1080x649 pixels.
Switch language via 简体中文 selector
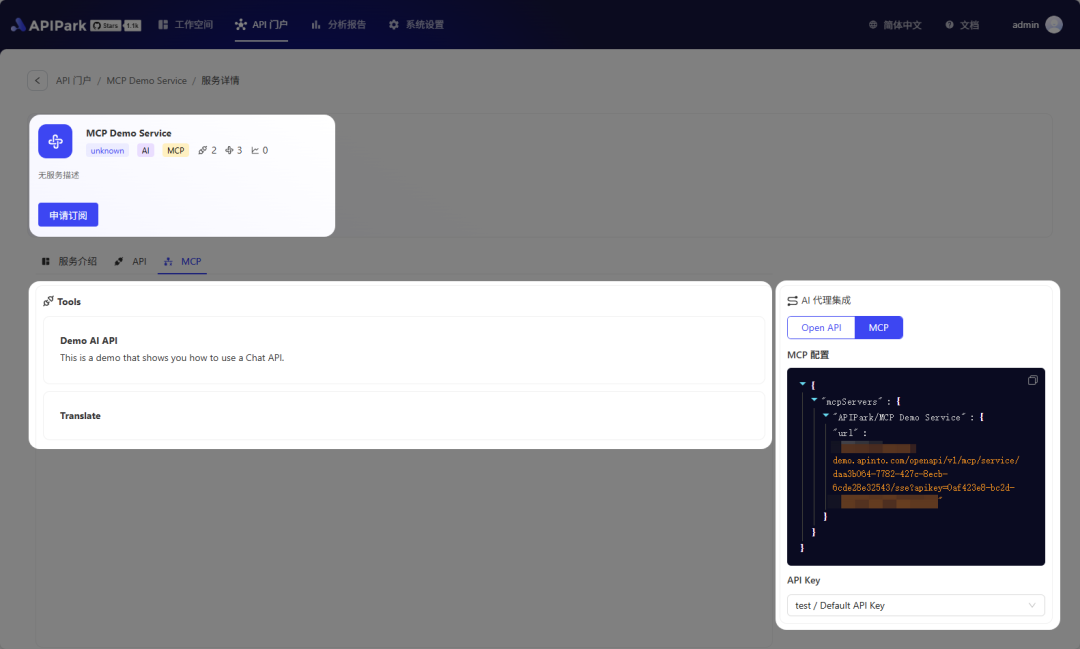coord(895,25)
